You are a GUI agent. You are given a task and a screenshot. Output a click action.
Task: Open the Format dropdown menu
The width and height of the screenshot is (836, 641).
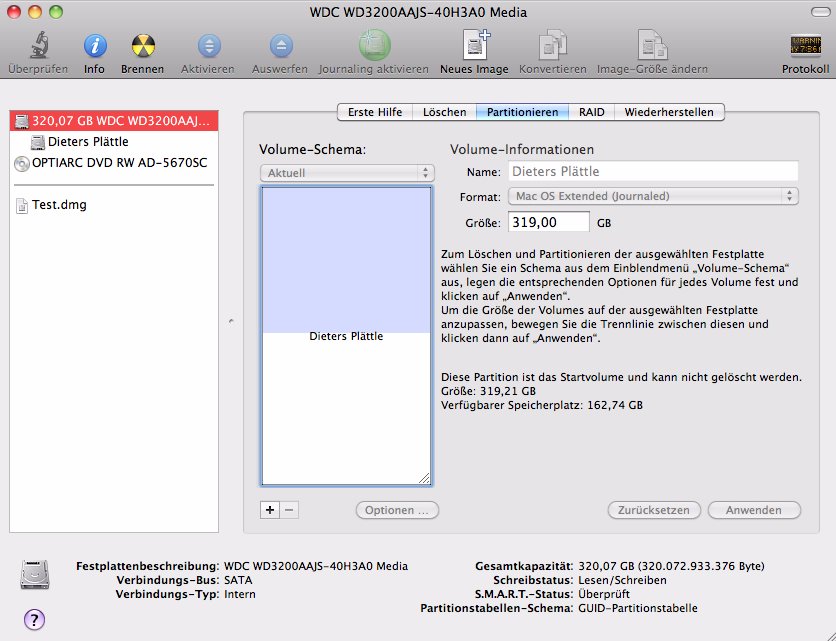tap(653, 196)
